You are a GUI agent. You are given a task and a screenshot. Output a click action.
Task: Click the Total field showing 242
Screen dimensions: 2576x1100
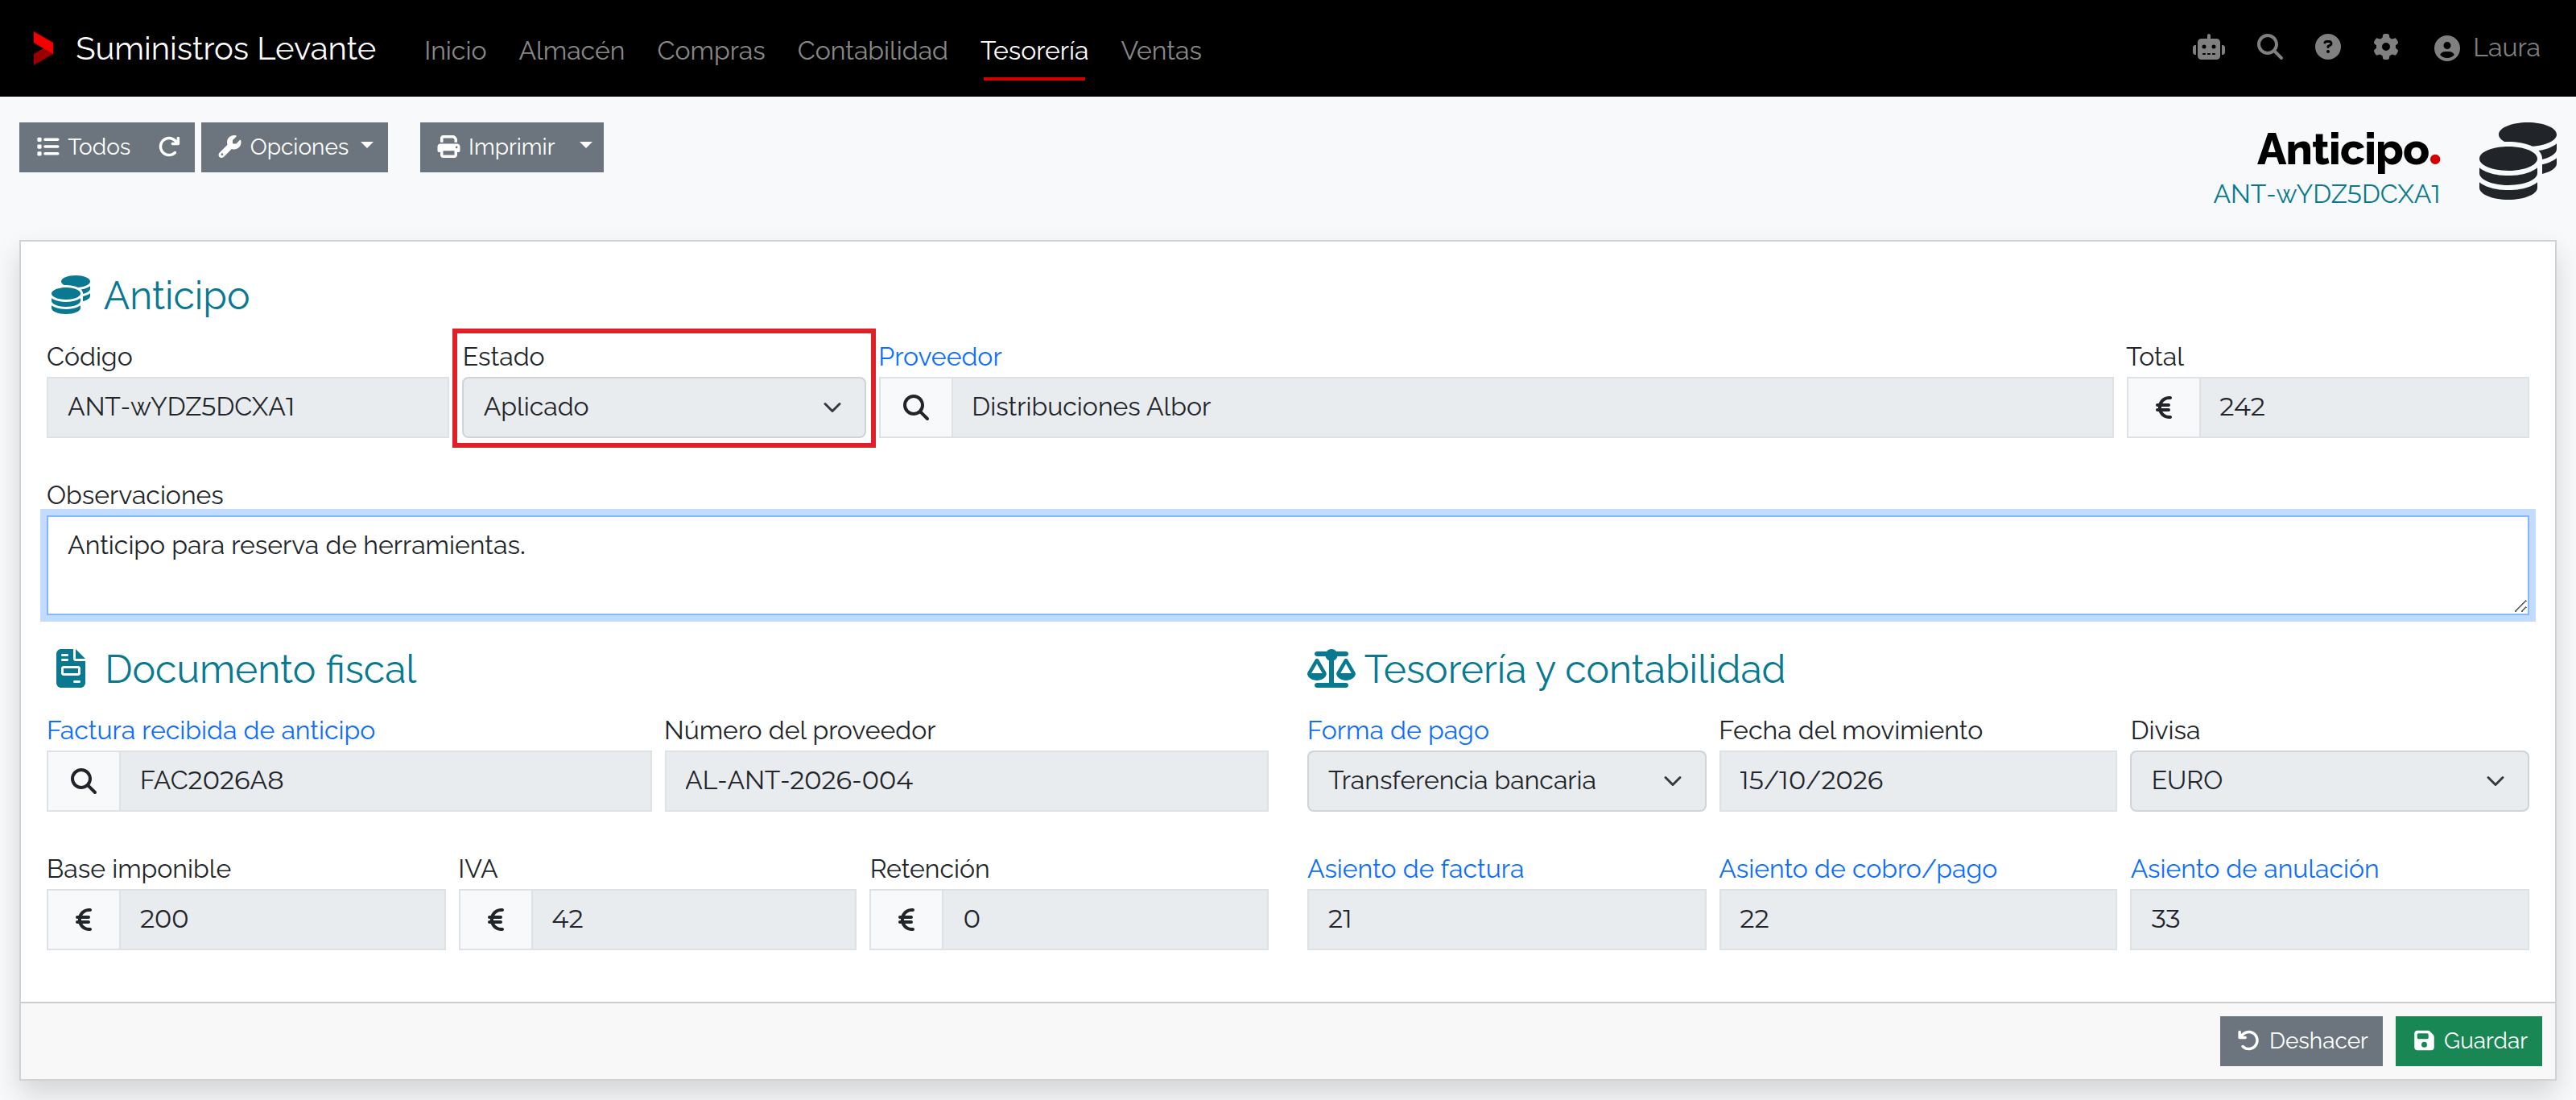coord(2363,407)
